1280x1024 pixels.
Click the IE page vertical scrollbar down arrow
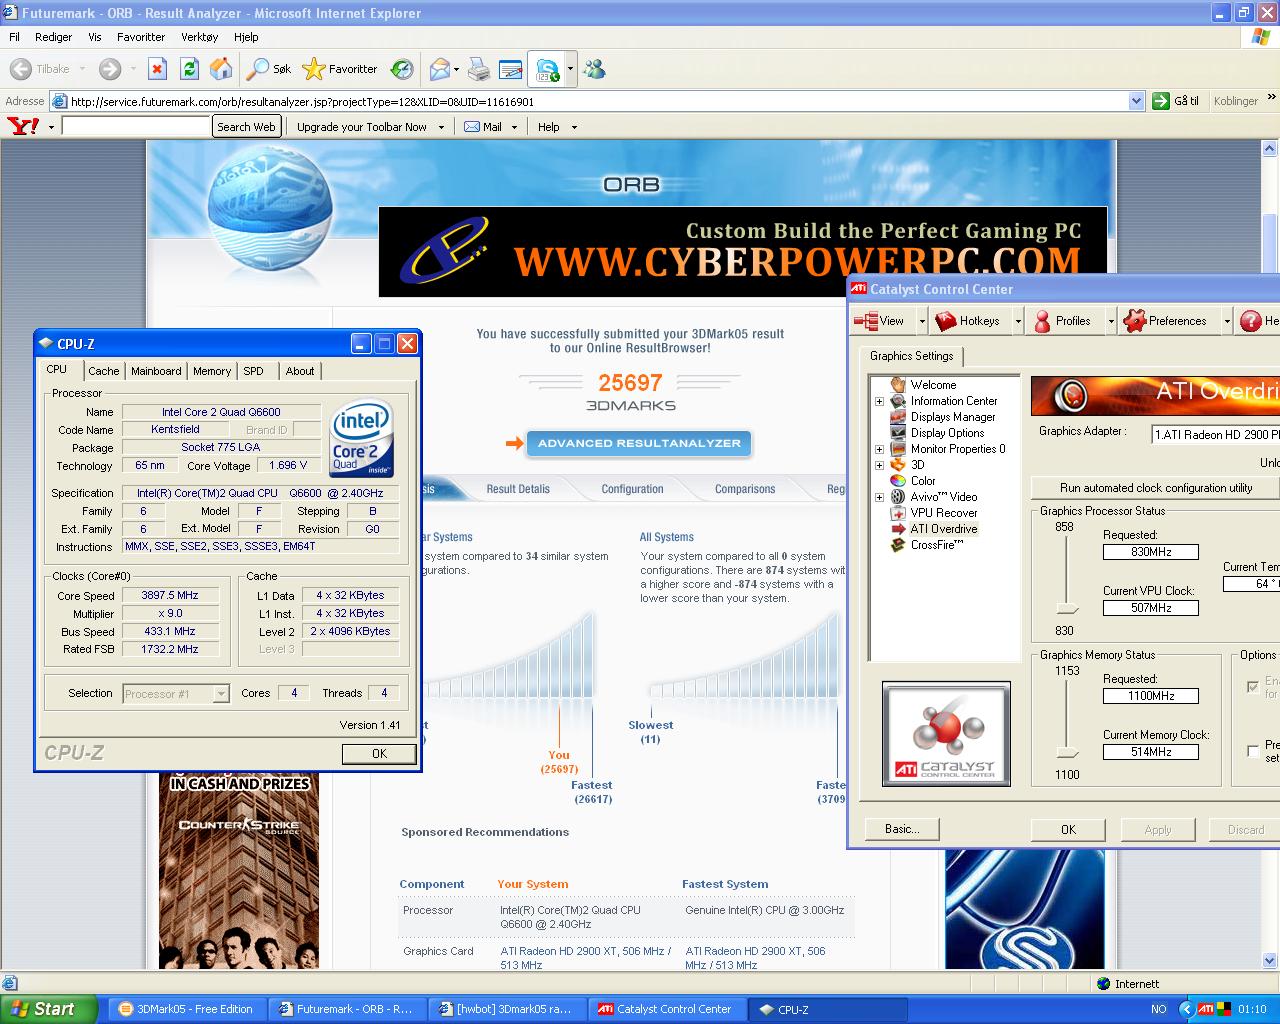click(1271, 960)
